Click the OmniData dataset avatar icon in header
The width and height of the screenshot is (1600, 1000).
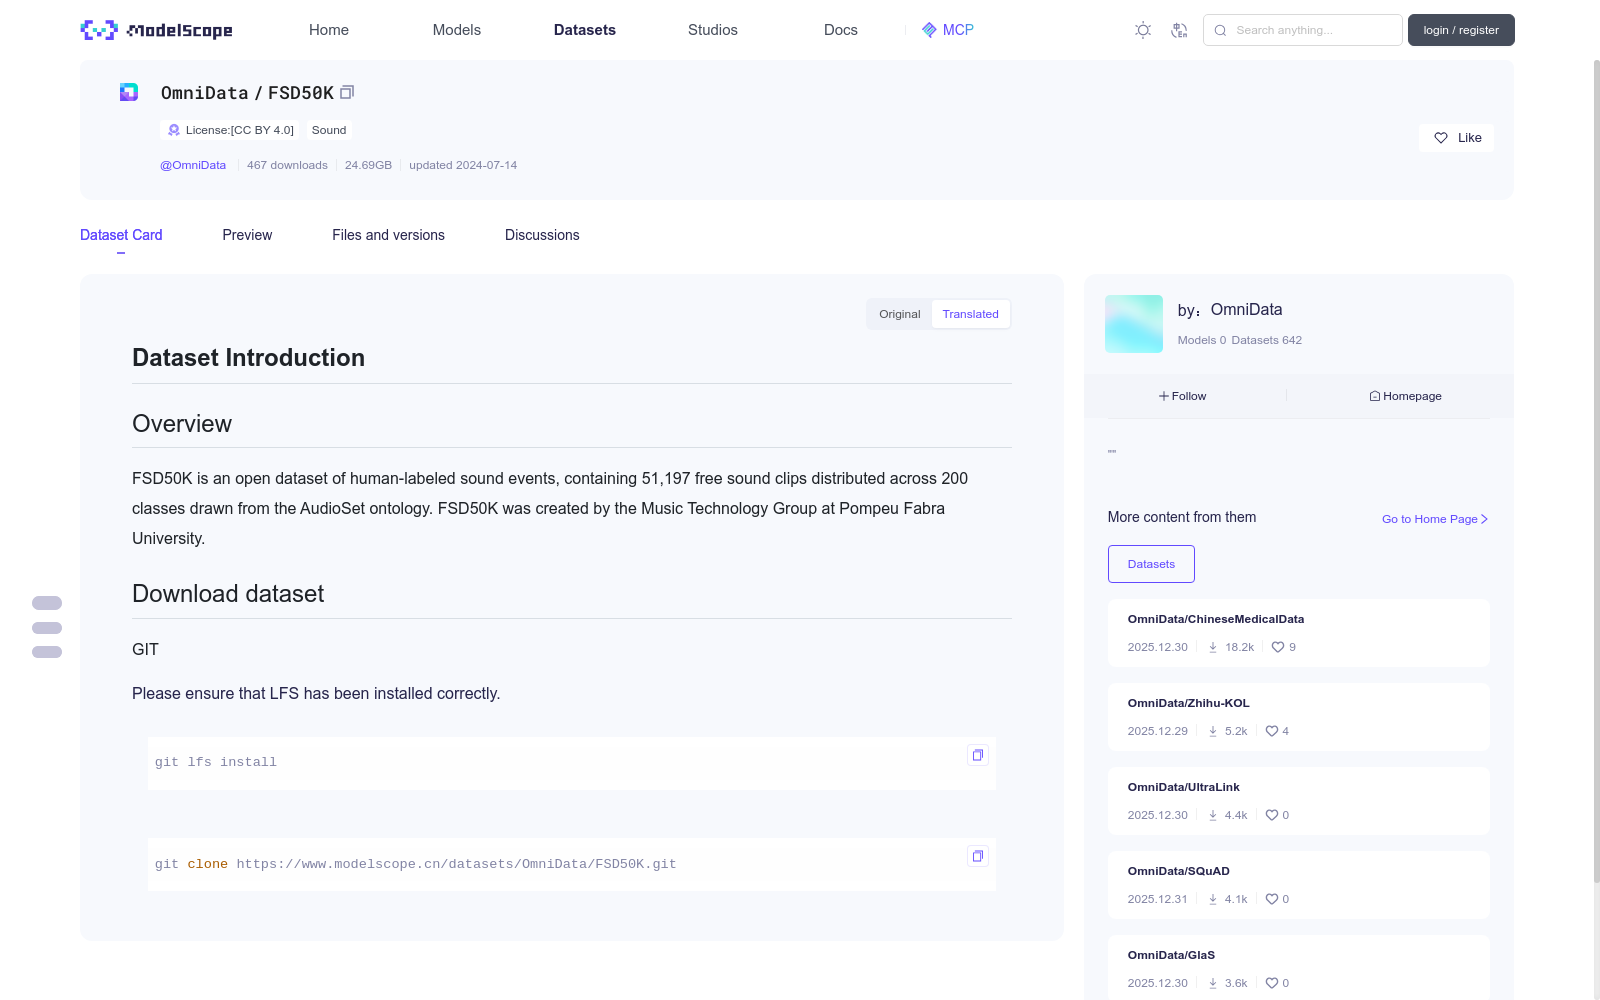[x=129, y=92]
